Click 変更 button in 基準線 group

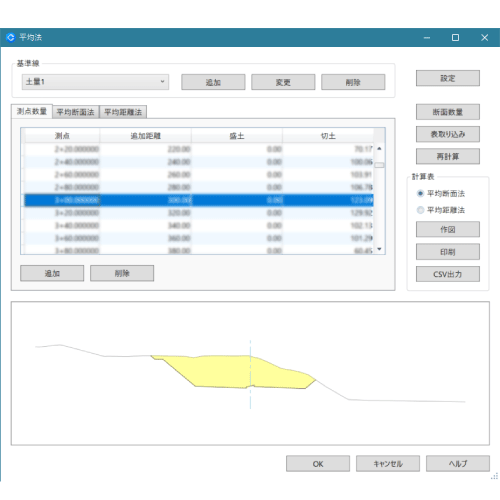click(283, 82)
